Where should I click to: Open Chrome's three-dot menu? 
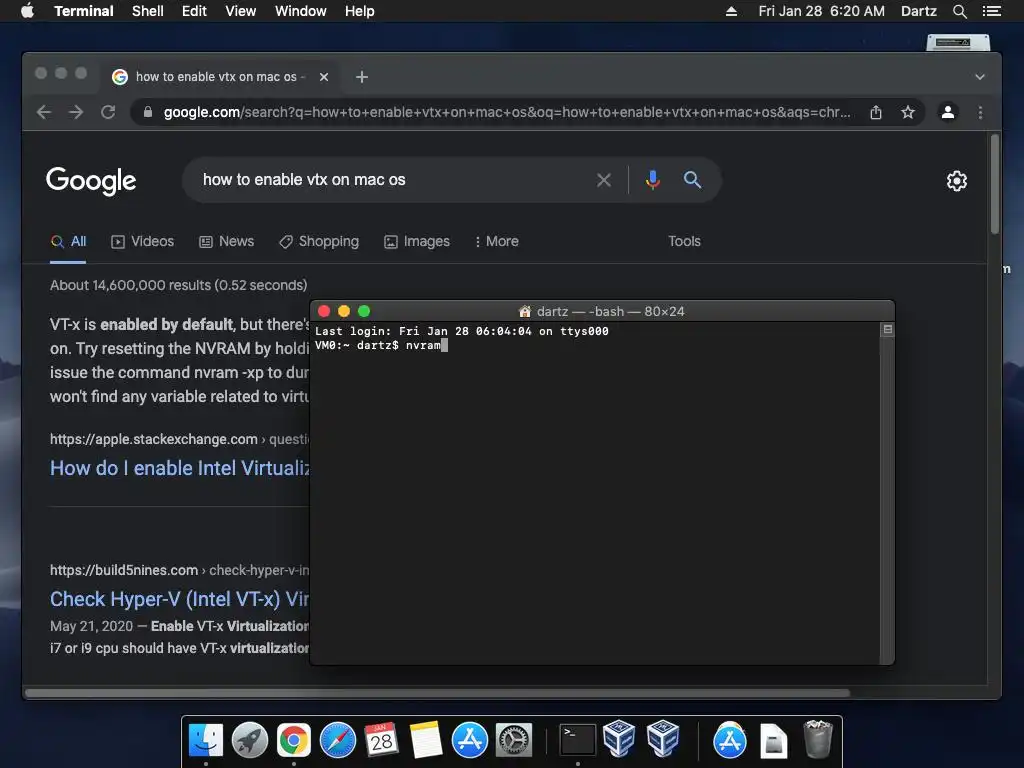point(980,112)
